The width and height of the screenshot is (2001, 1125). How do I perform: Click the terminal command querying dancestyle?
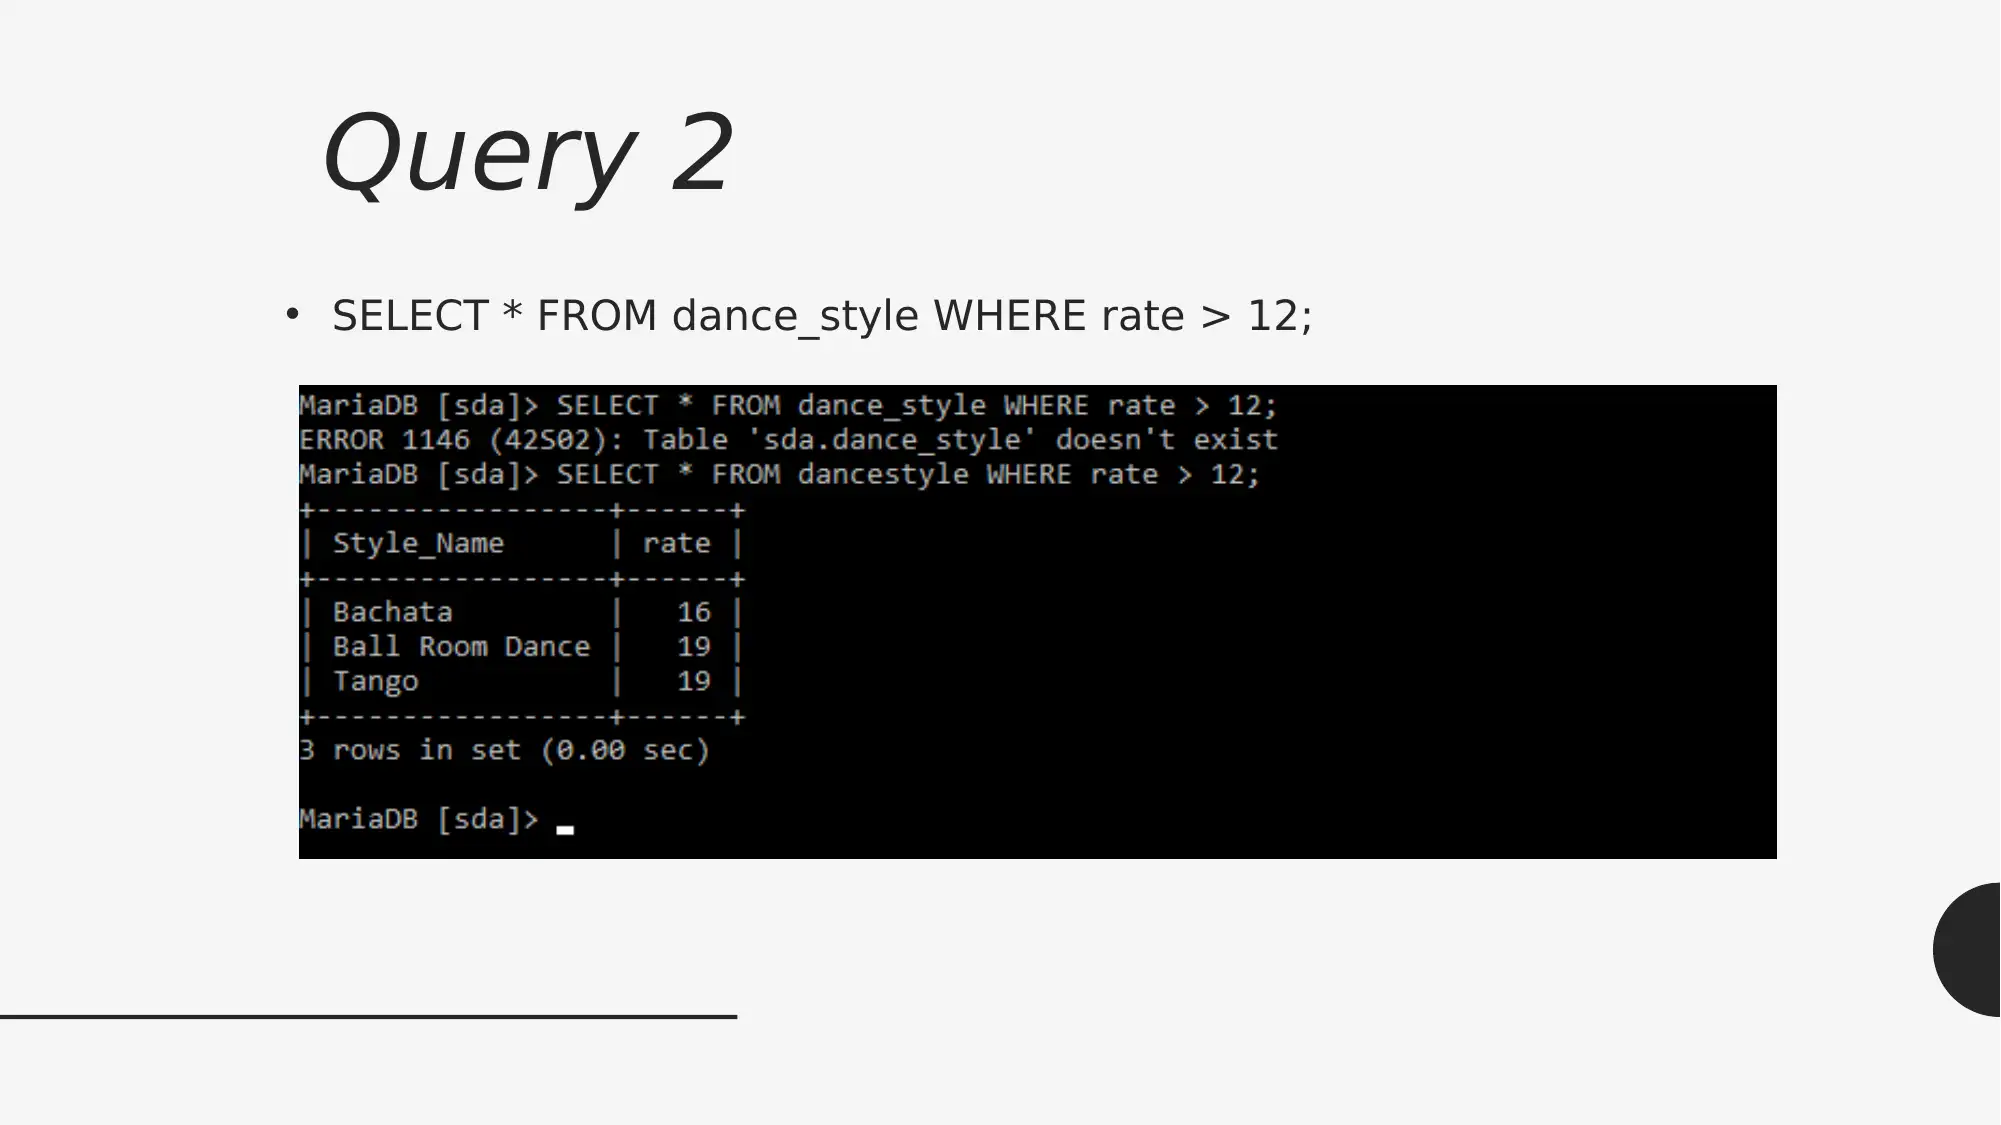click(x=780, y=474)
